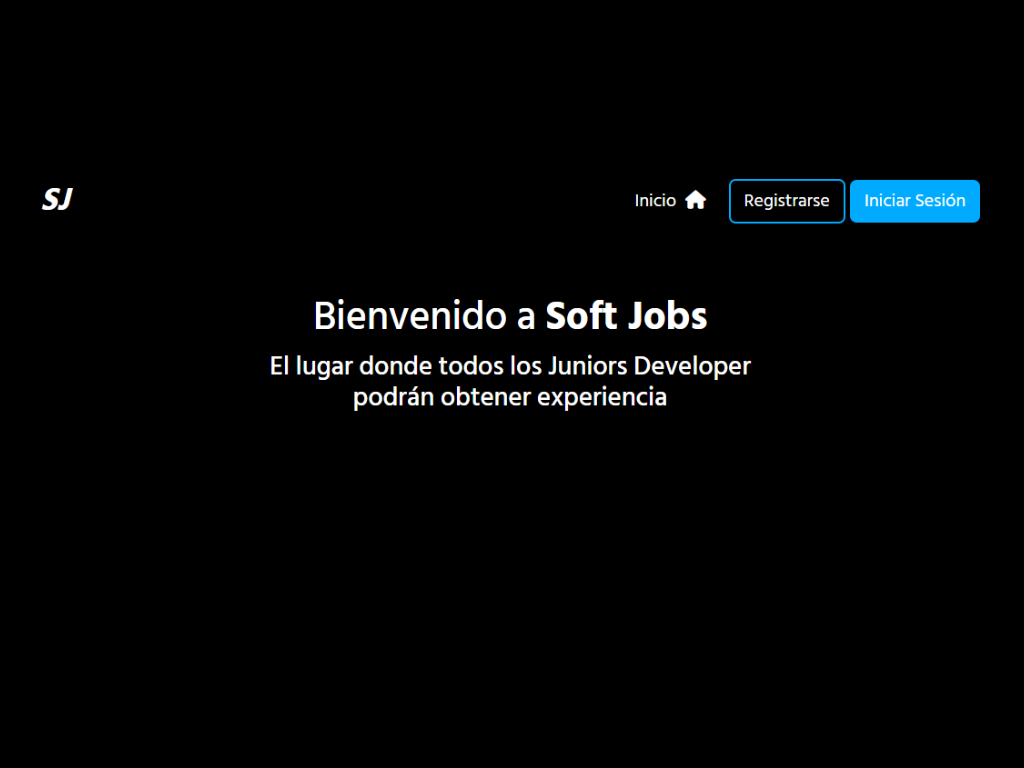Click the 'Bienvenido a Soft Jobs' heading
The image size is (1024, 768).
[510, 316]
